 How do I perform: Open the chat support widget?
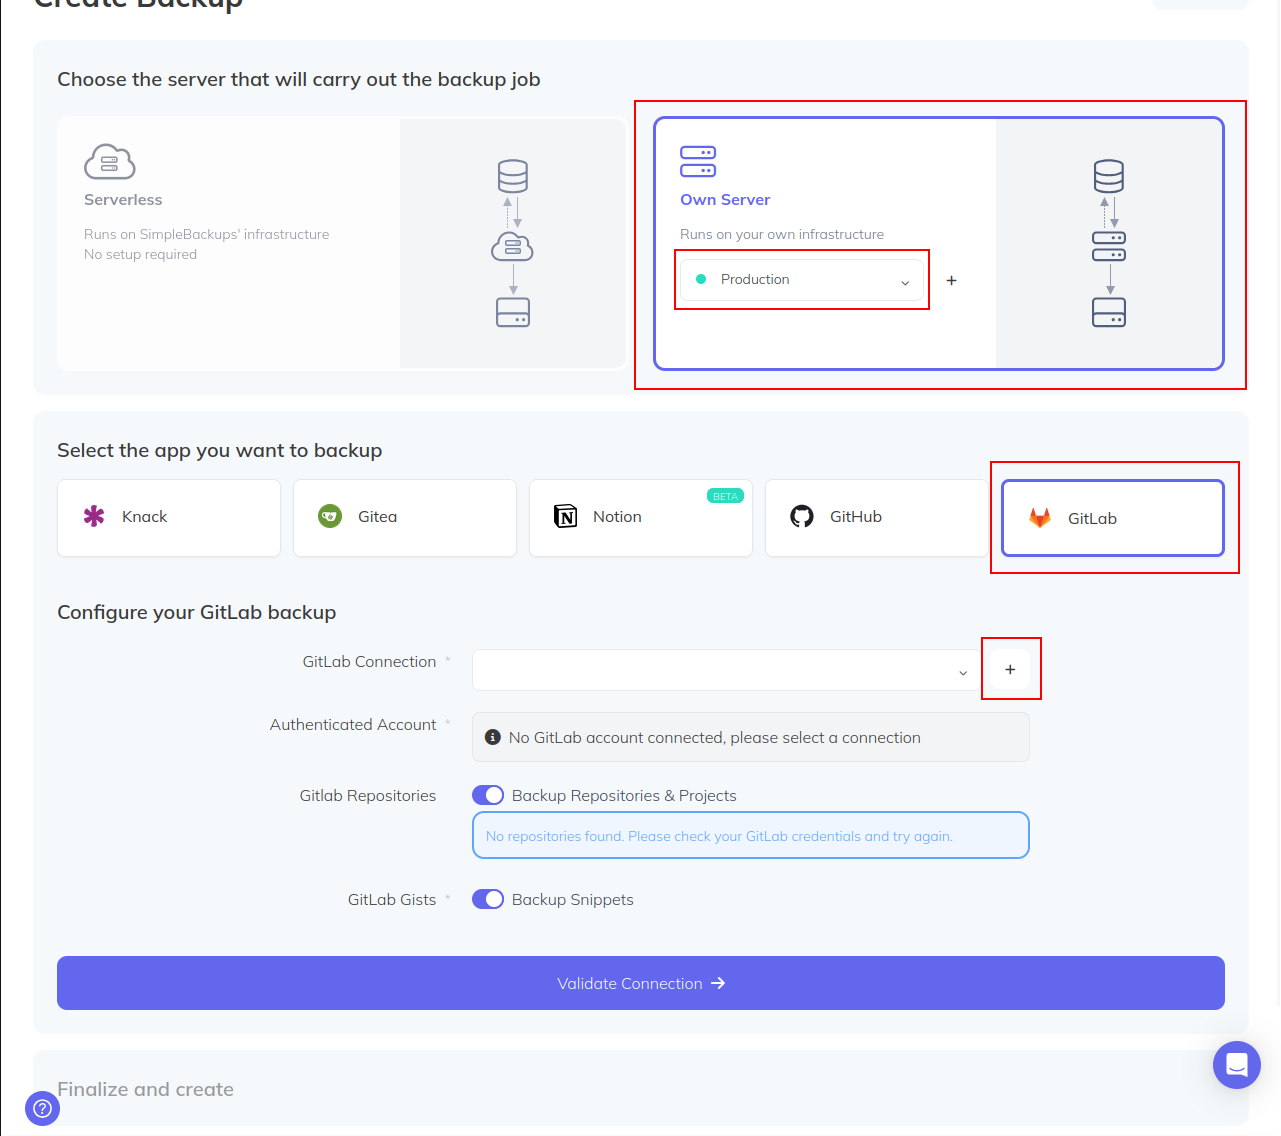[x=1237, y=1065]
